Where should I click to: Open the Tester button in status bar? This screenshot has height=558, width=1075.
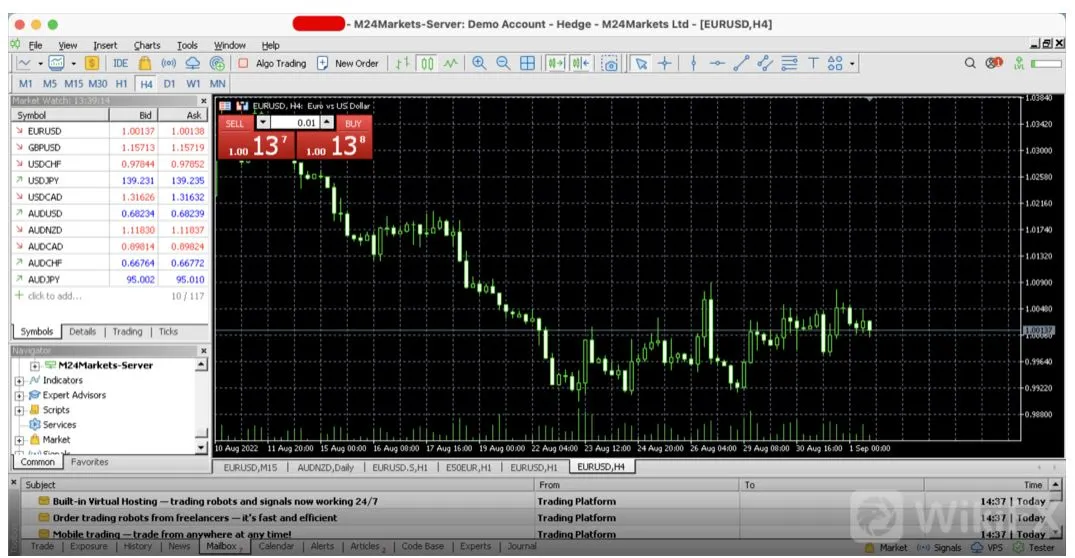point(1034,548)
